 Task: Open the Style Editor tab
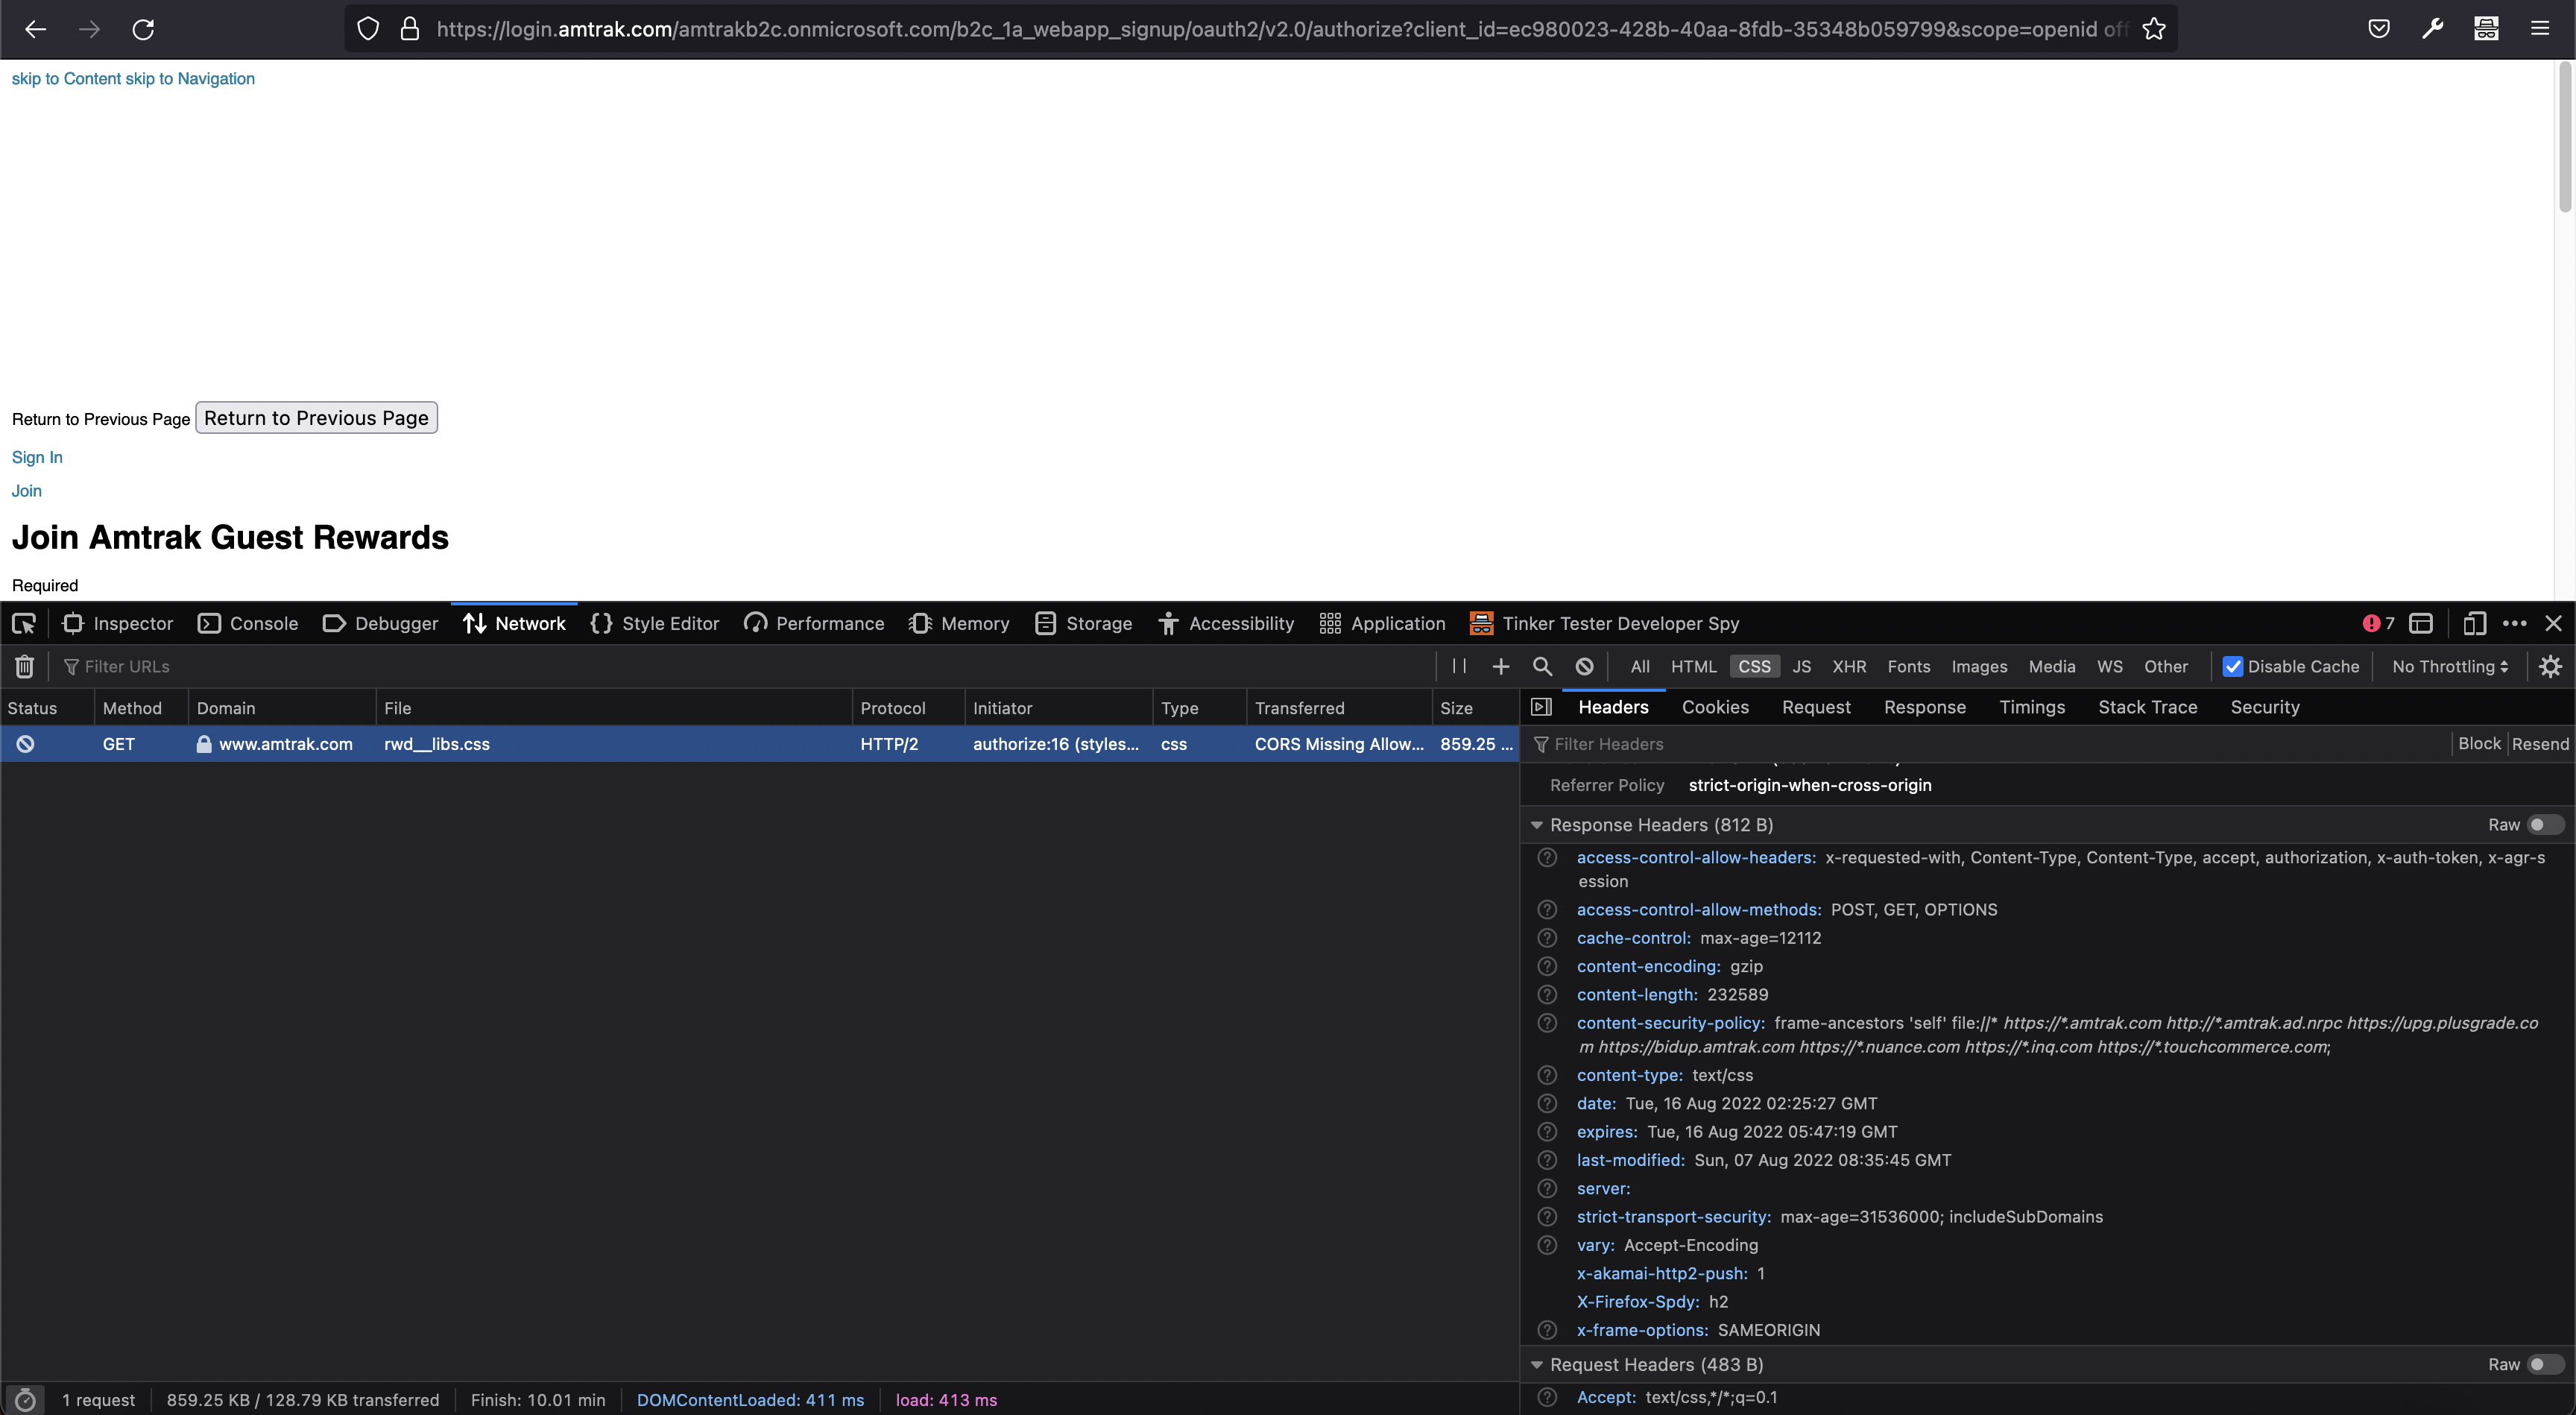[655, 623]
